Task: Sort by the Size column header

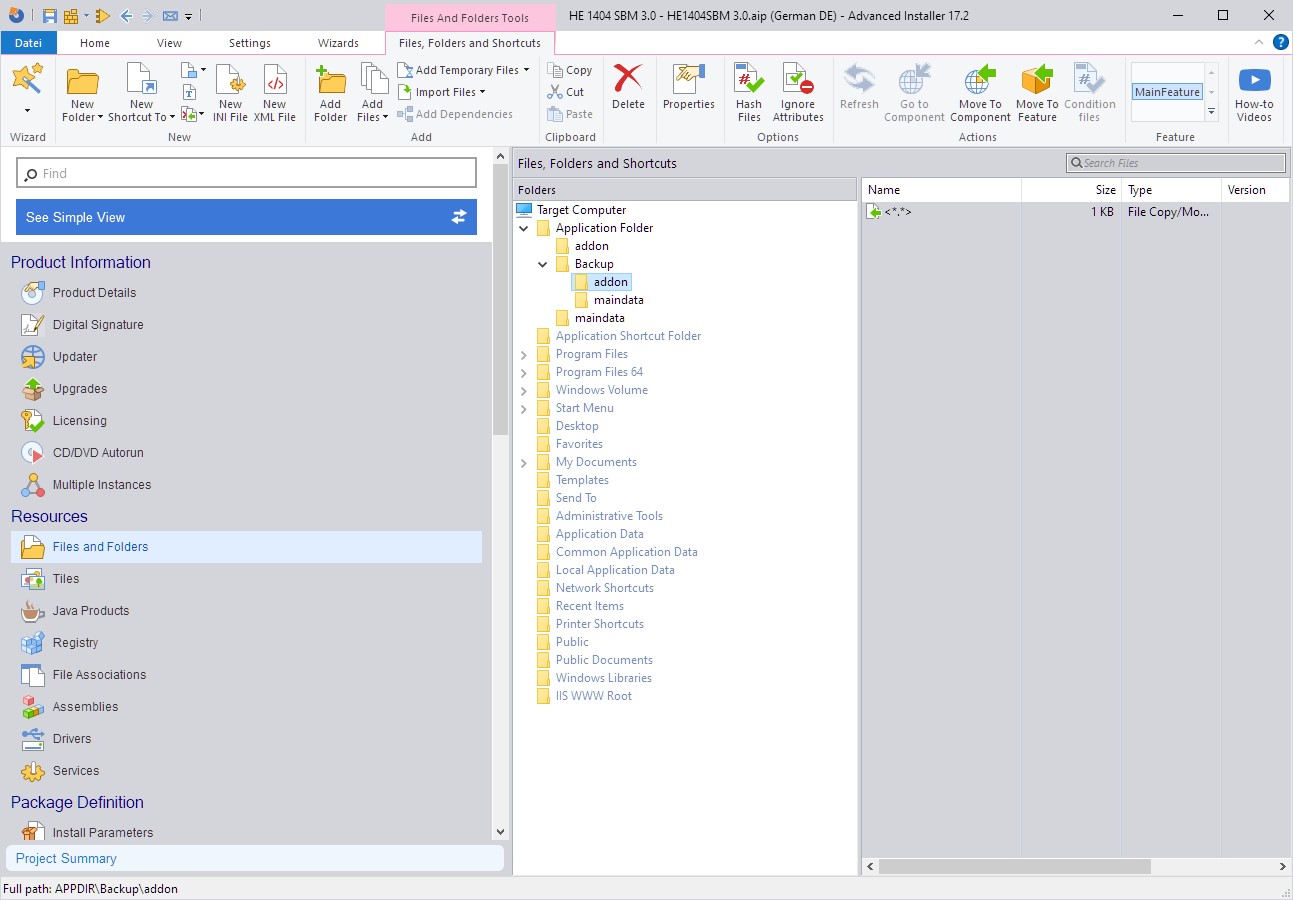Action: click(1071, 190)
